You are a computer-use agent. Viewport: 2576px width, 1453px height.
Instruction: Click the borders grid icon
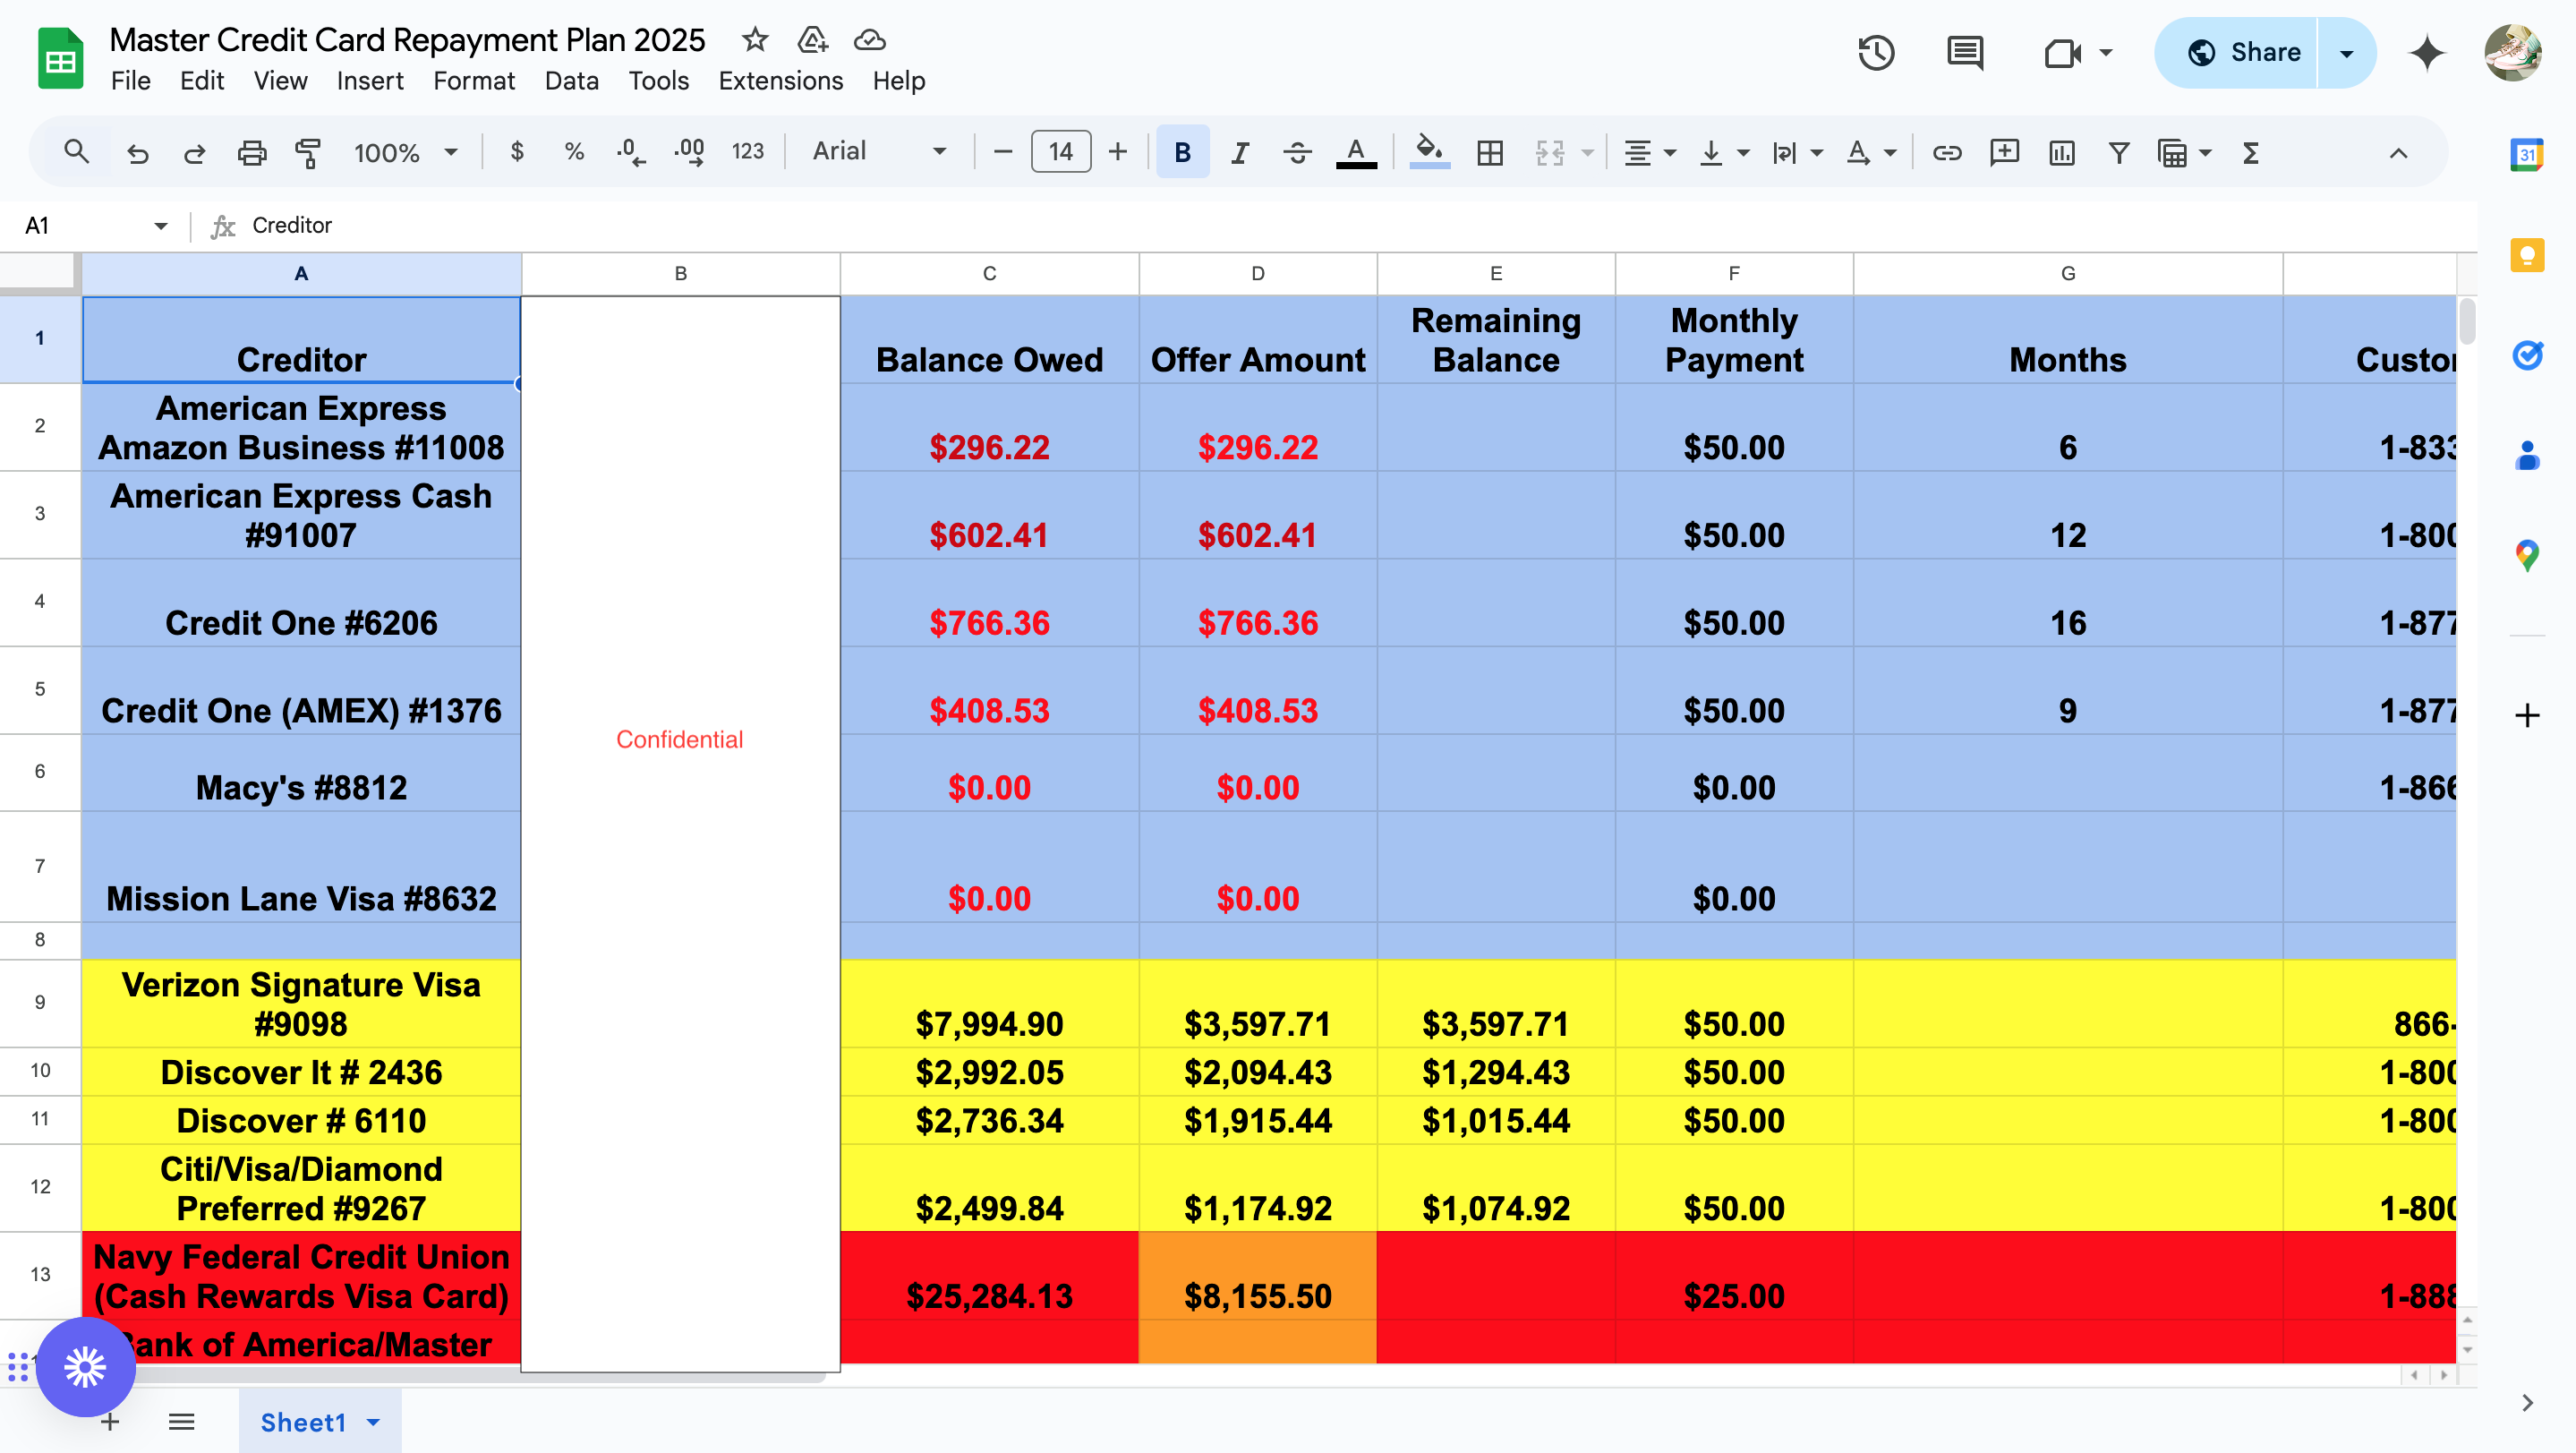(1490, 152)
